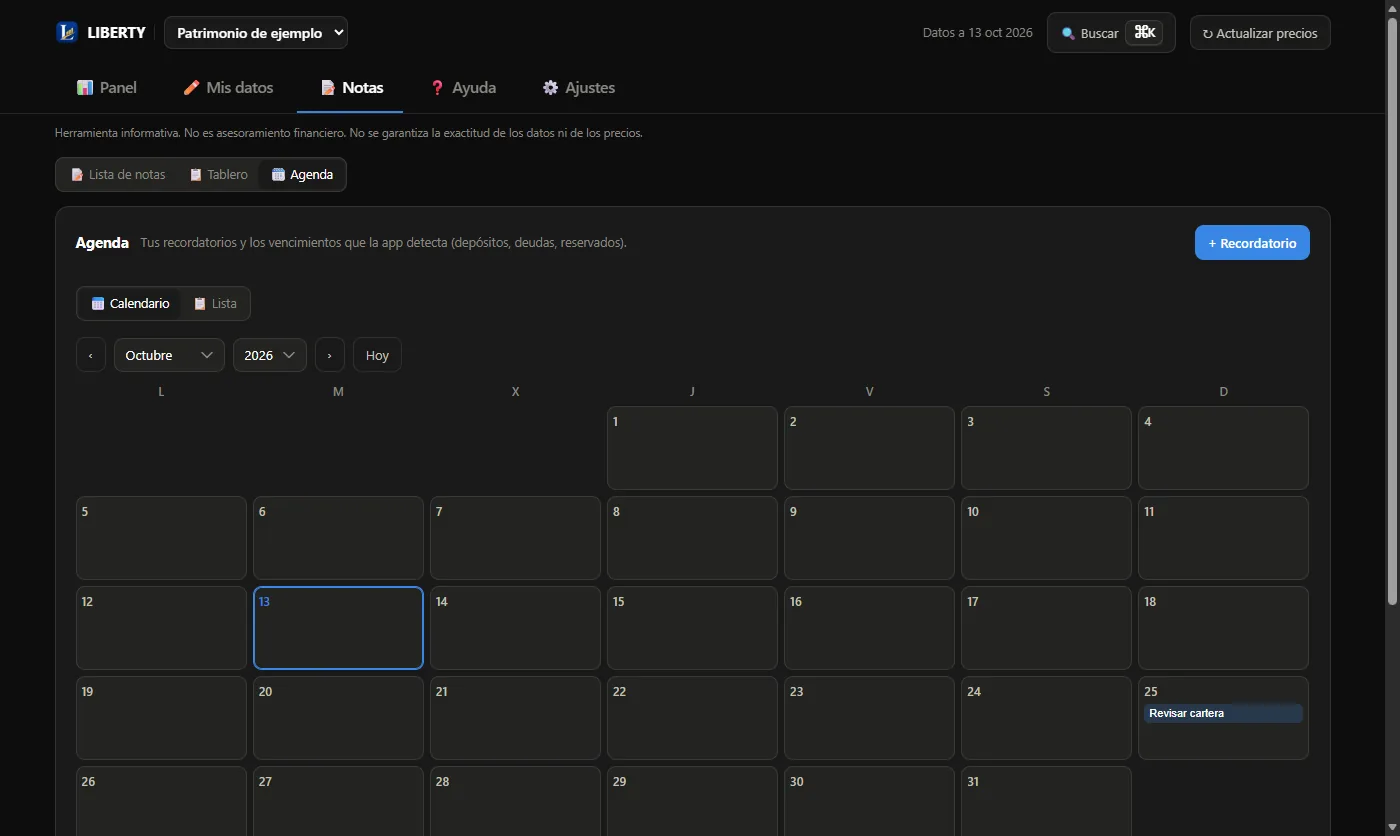Screen dimensions: 1400x836
Task: Click the Ajustes gear icon
Action: coord(551,87)
